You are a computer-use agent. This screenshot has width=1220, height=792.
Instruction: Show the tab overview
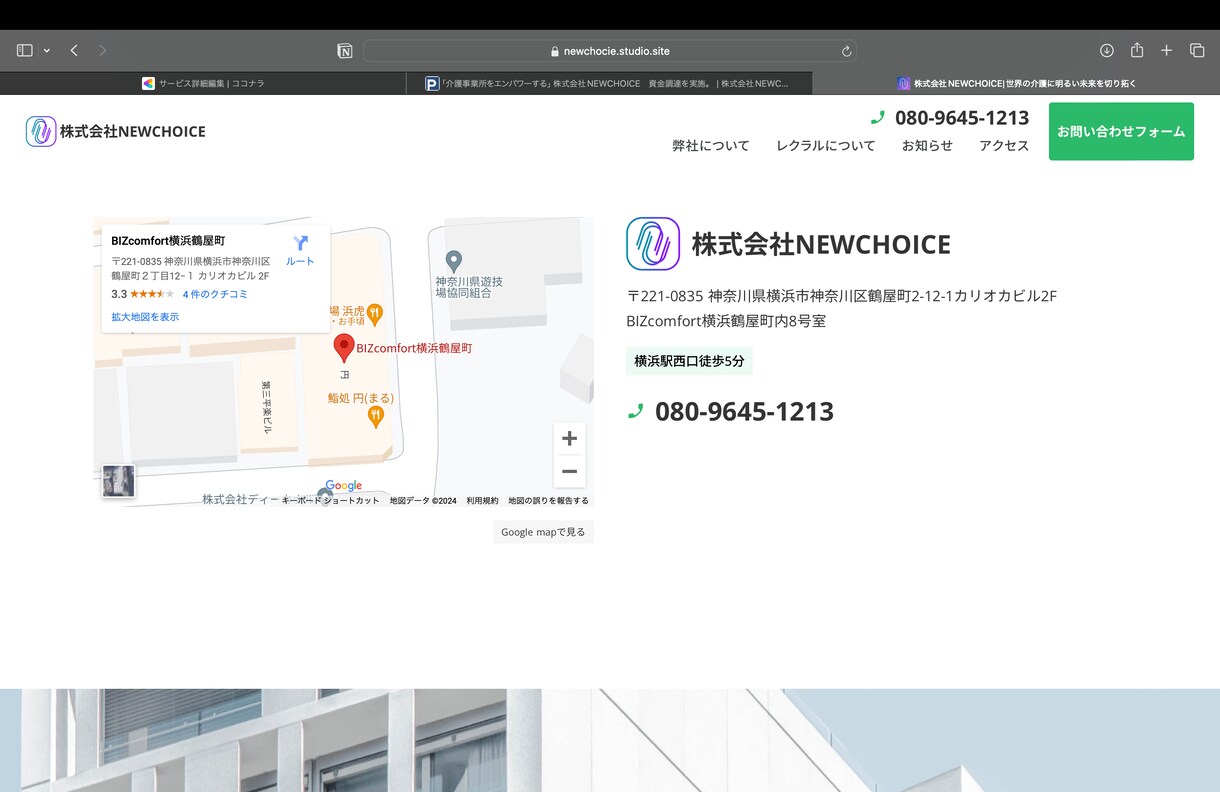(x=1197, y=50)
